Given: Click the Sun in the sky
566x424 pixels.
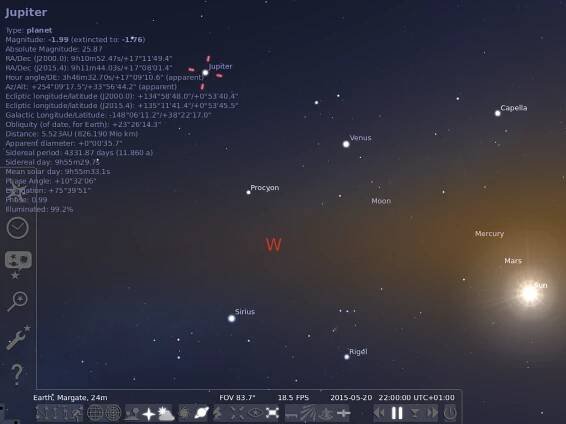Looking at the screenshot, I should pyautogui.click(x=530, y=293).
